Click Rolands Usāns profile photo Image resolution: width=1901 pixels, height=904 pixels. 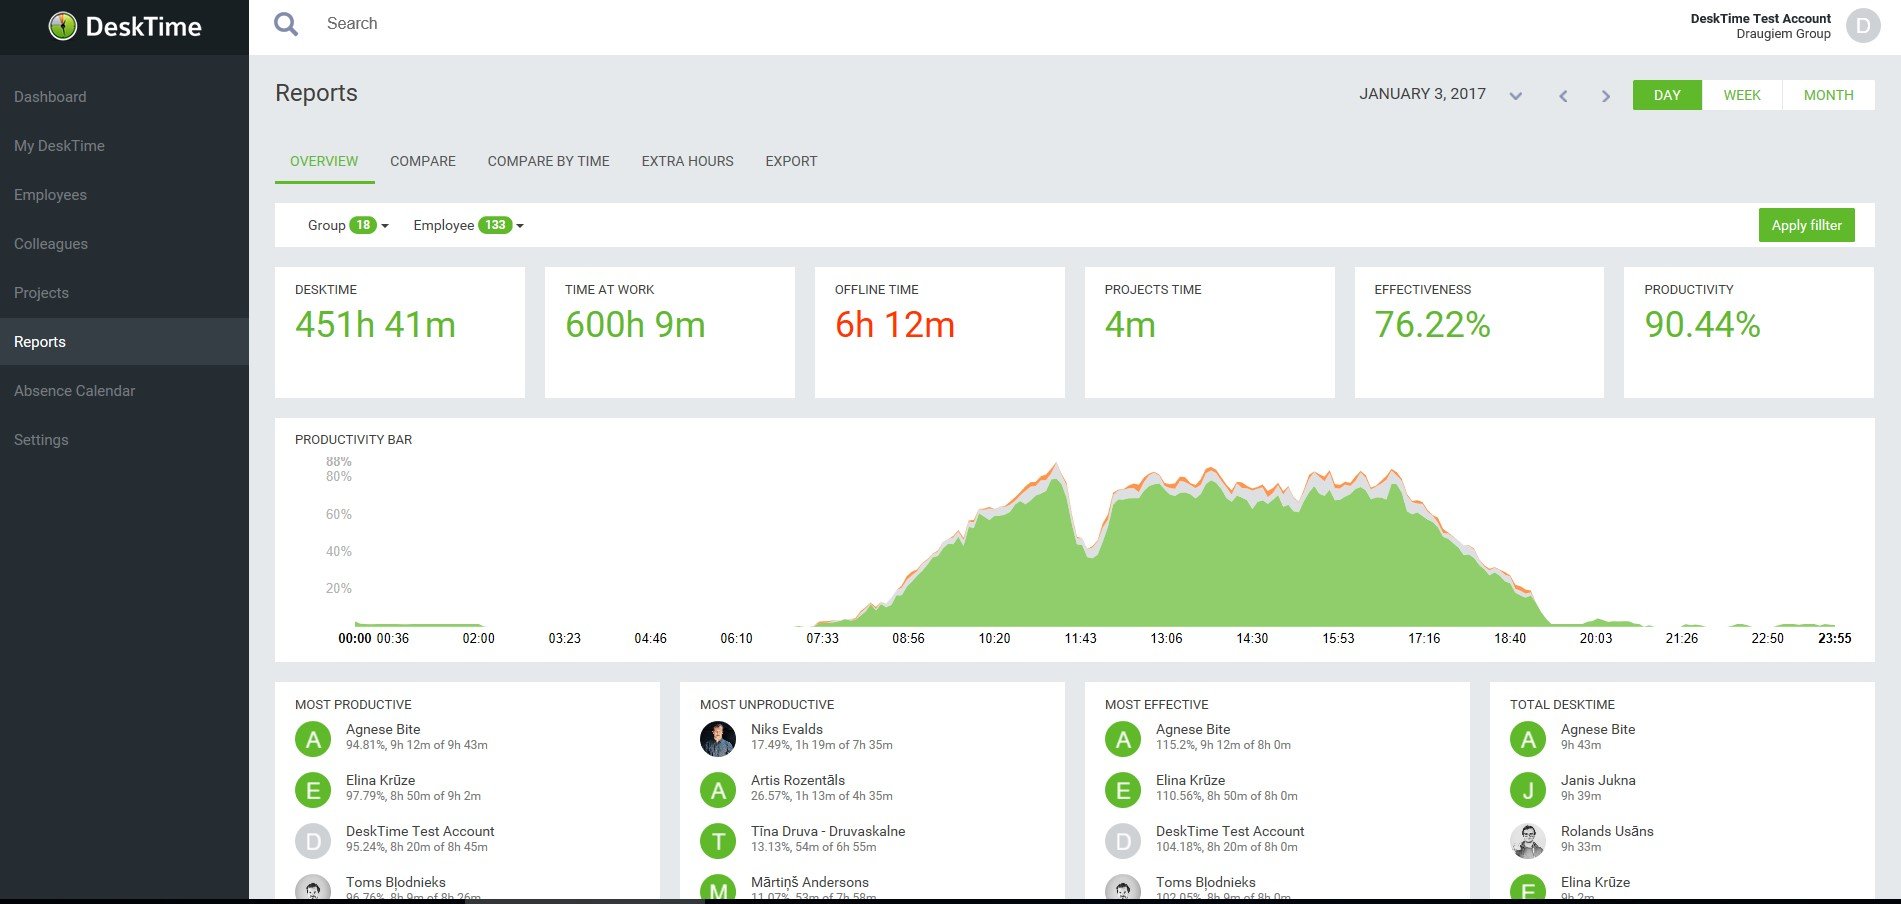1527,841
